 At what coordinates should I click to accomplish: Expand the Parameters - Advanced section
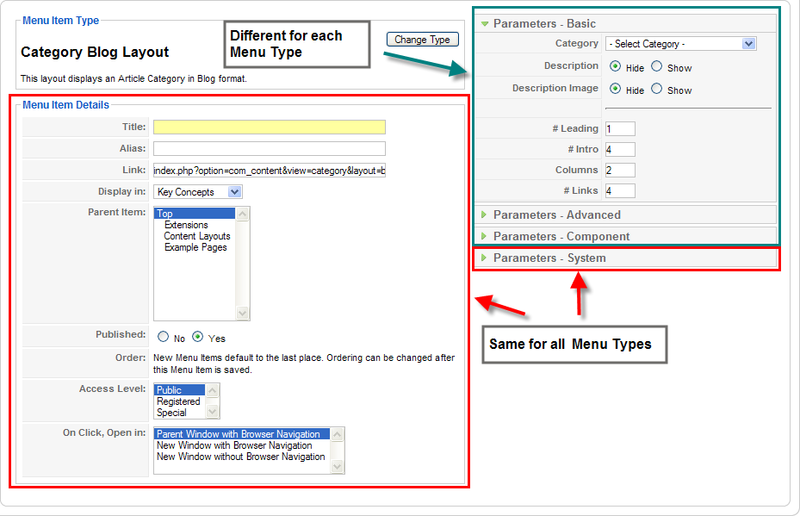[x=556, y=214]
